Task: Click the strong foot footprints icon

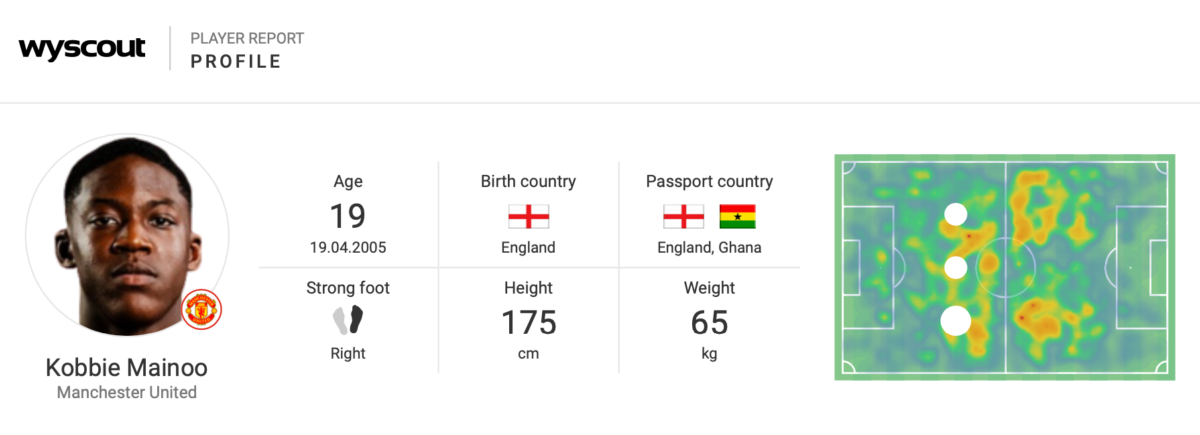Action: click(x=348, y=320)
